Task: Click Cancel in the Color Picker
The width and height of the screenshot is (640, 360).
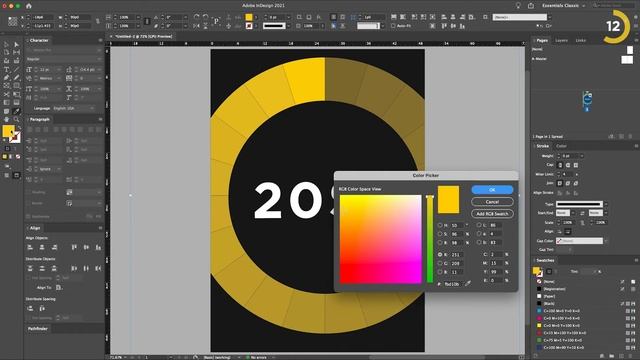Action: point(492,202)
